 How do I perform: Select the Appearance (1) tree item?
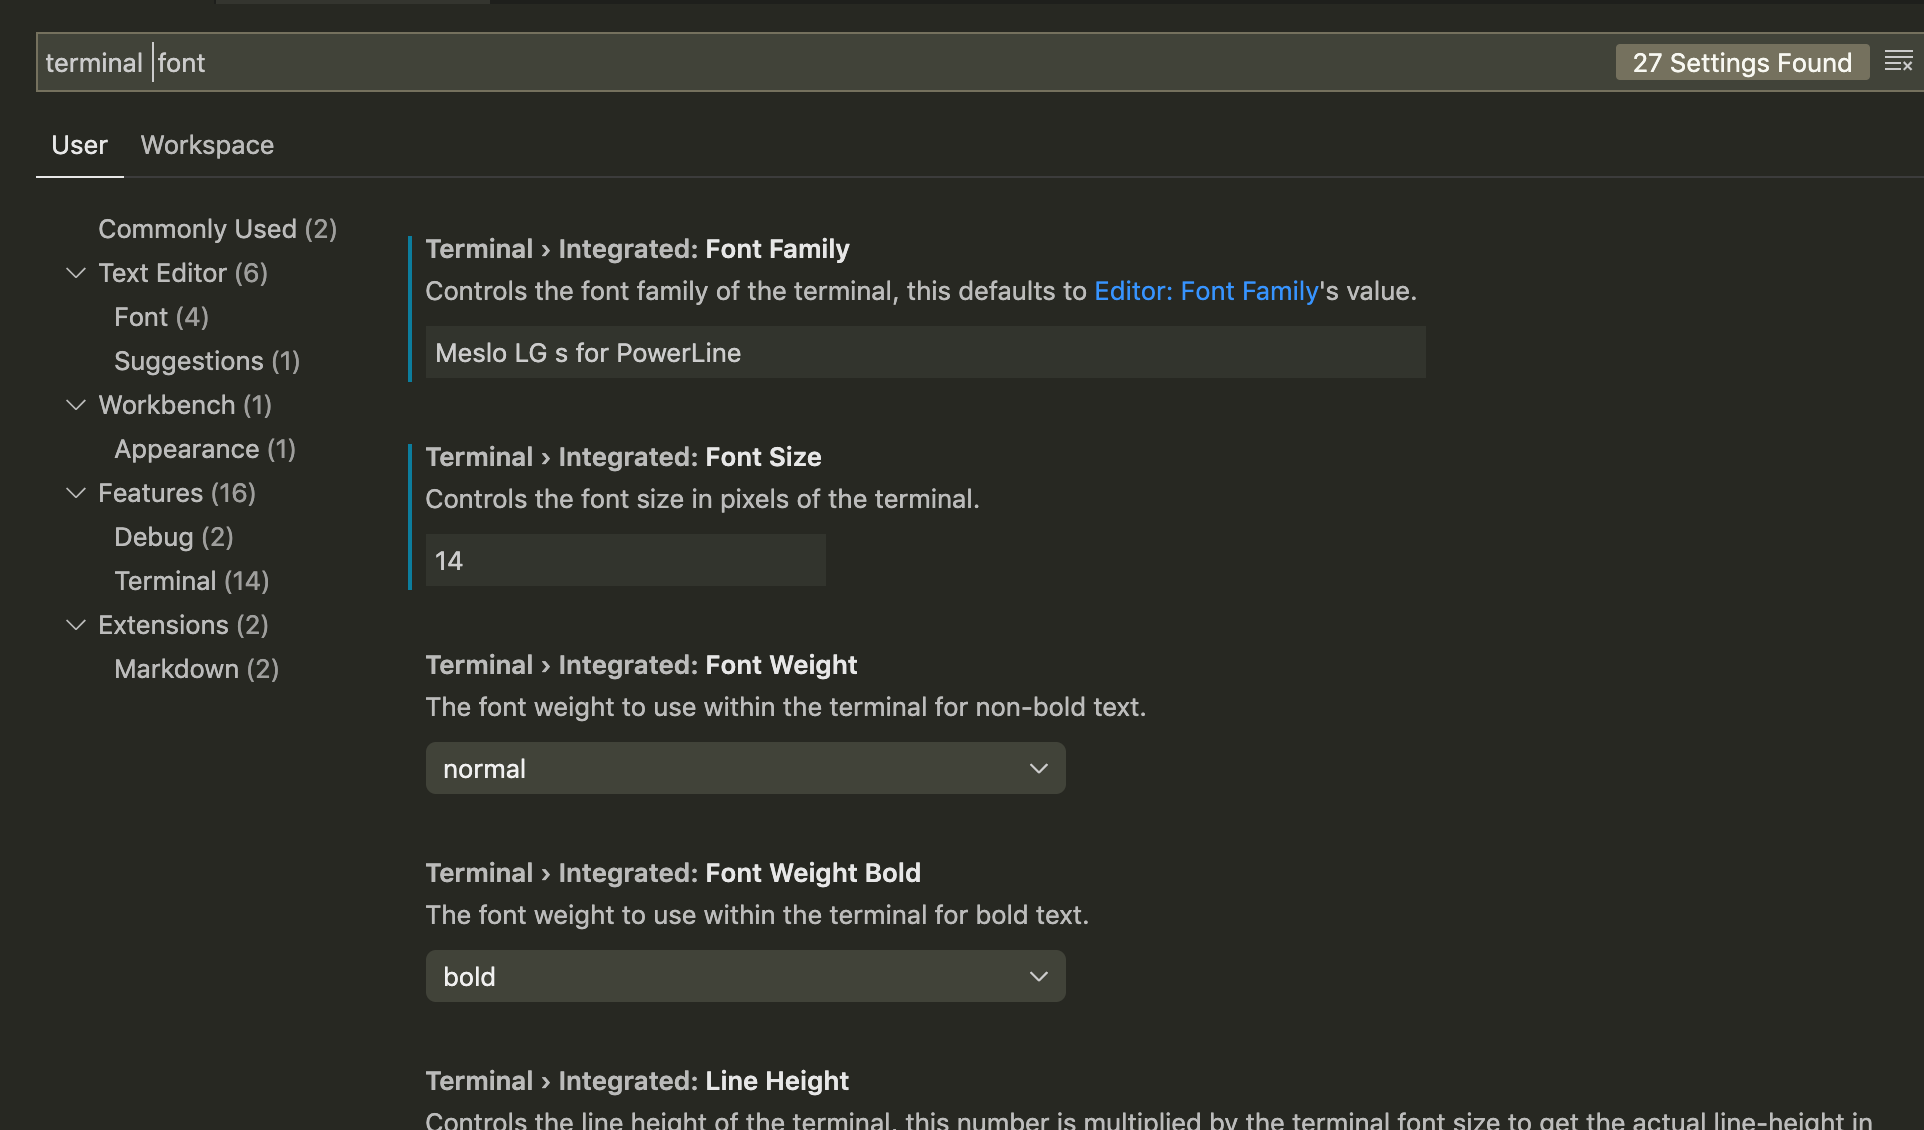coord(205,449)
